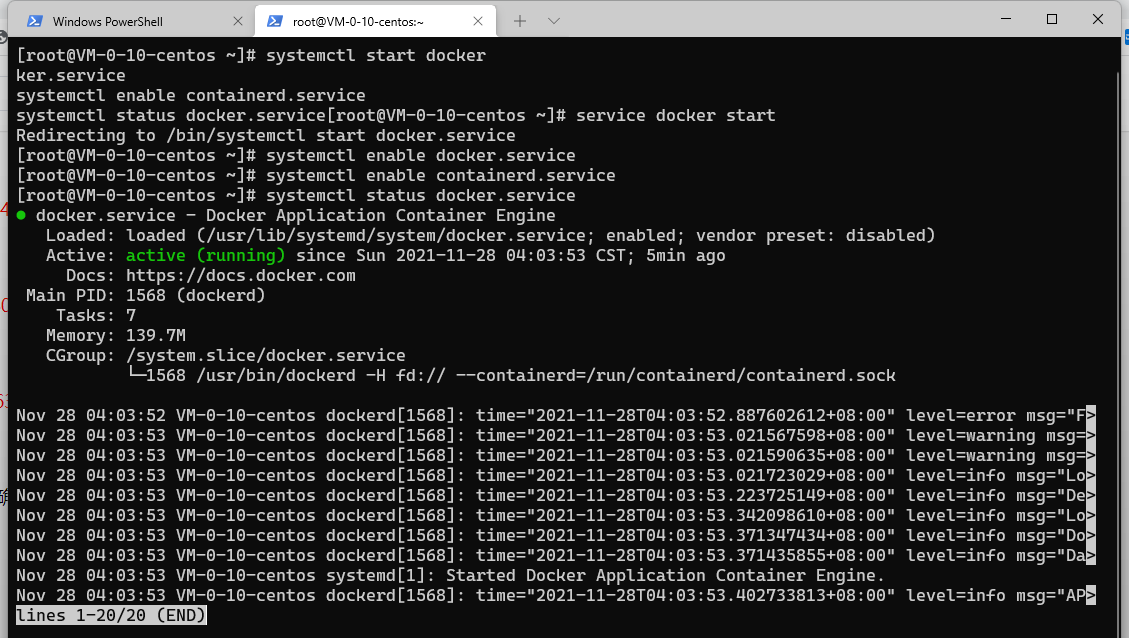The height and width of the screenshot is (638, 1129).
Task: Close the terminal window
Action: coord(1098,19)
